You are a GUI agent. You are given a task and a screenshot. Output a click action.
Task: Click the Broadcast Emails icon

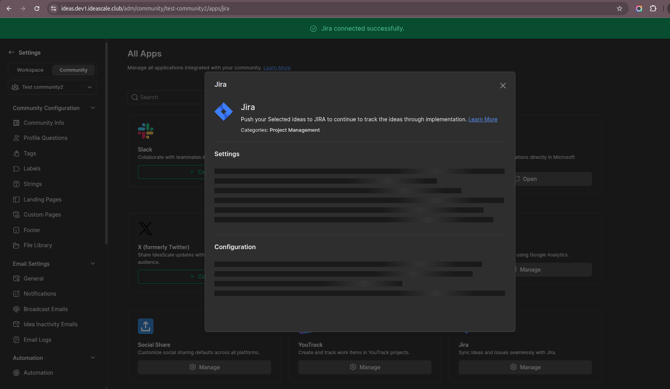pos(16,309)
